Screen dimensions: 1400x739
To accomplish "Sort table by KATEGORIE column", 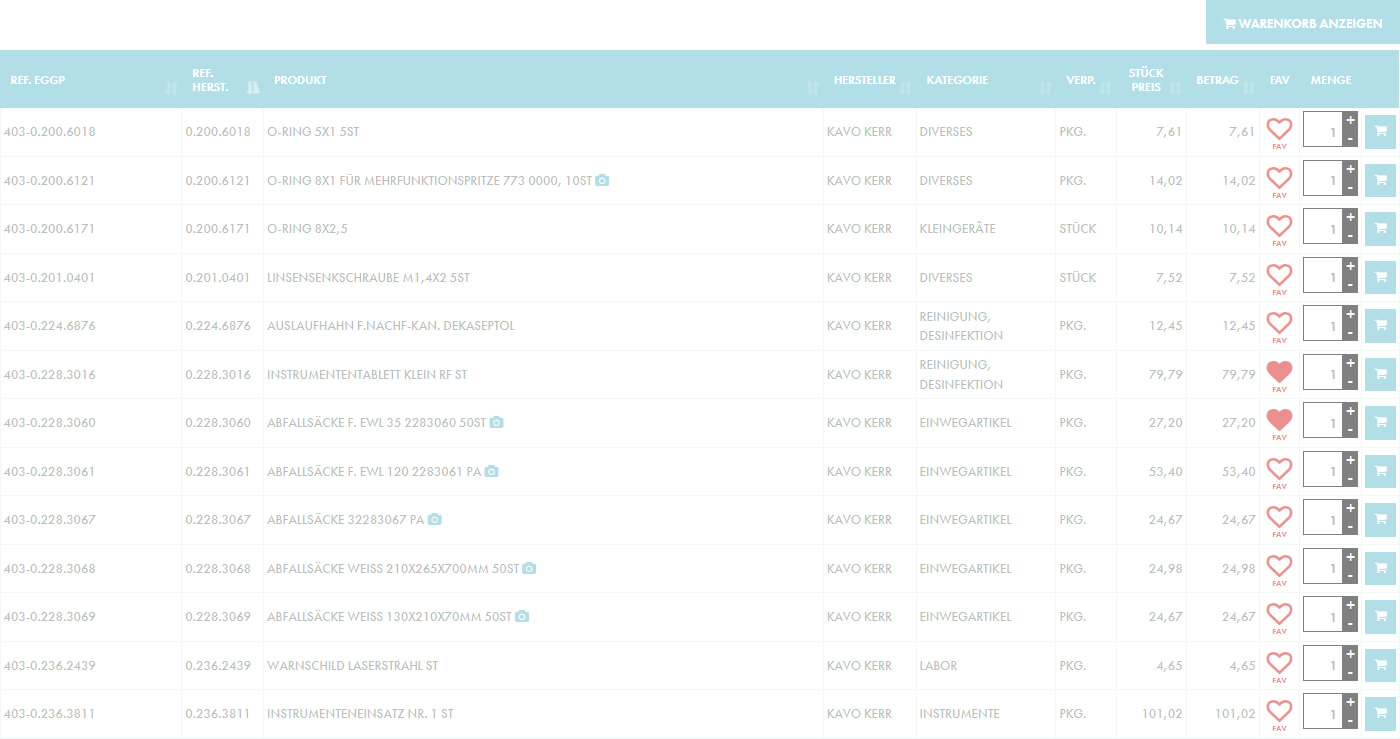I will tap(986, 80).
